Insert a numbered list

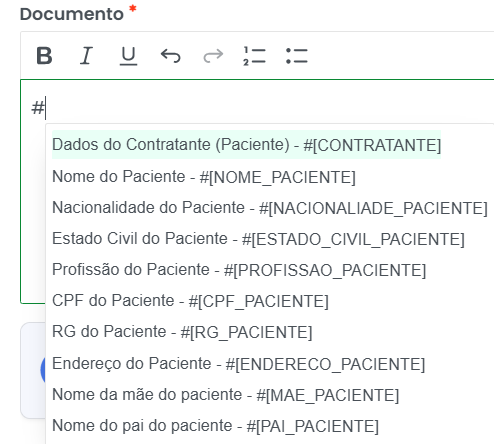254,55
